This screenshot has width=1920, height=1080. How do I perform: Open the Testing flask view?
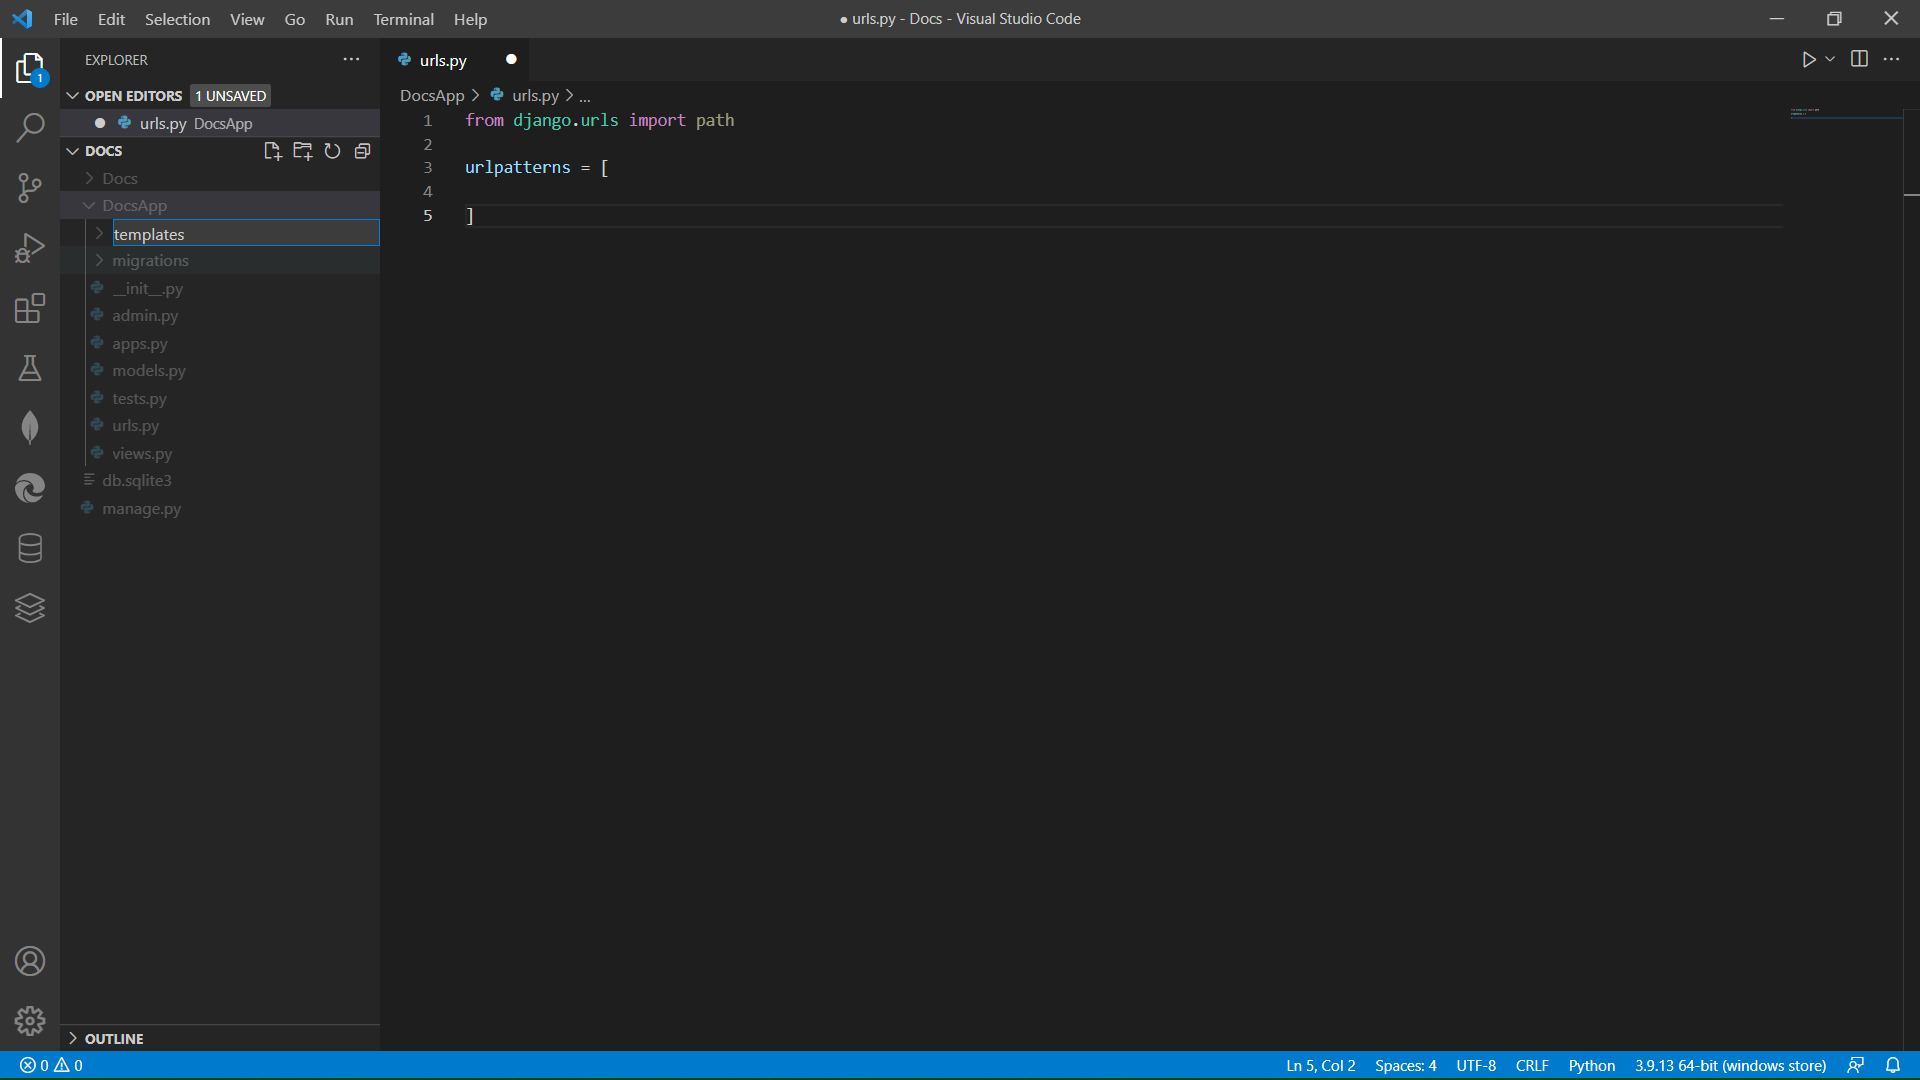pos(30,368)
